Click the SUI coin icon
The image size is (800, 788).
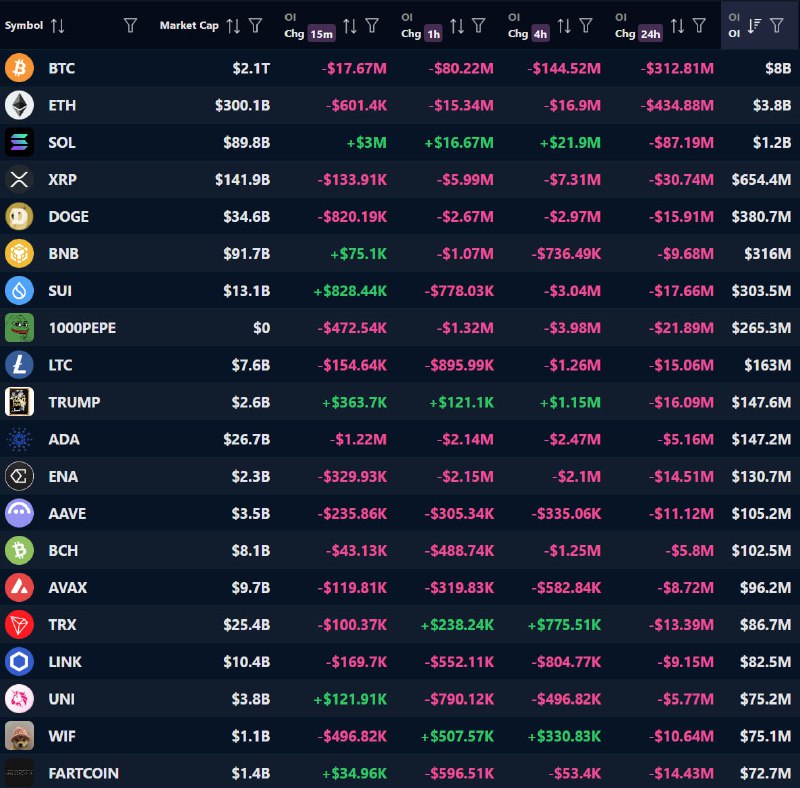19,291
